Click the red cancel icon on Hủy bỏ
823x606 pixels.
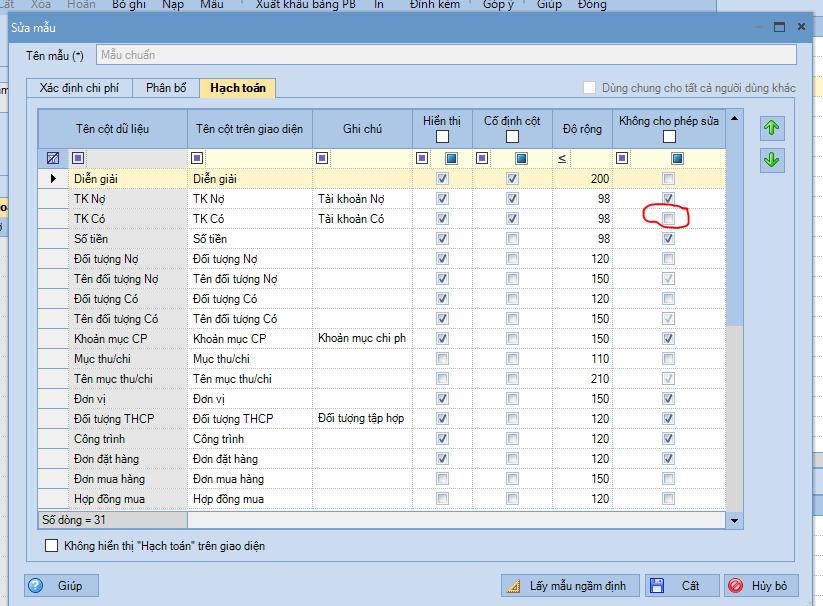[x=736, y=586]
